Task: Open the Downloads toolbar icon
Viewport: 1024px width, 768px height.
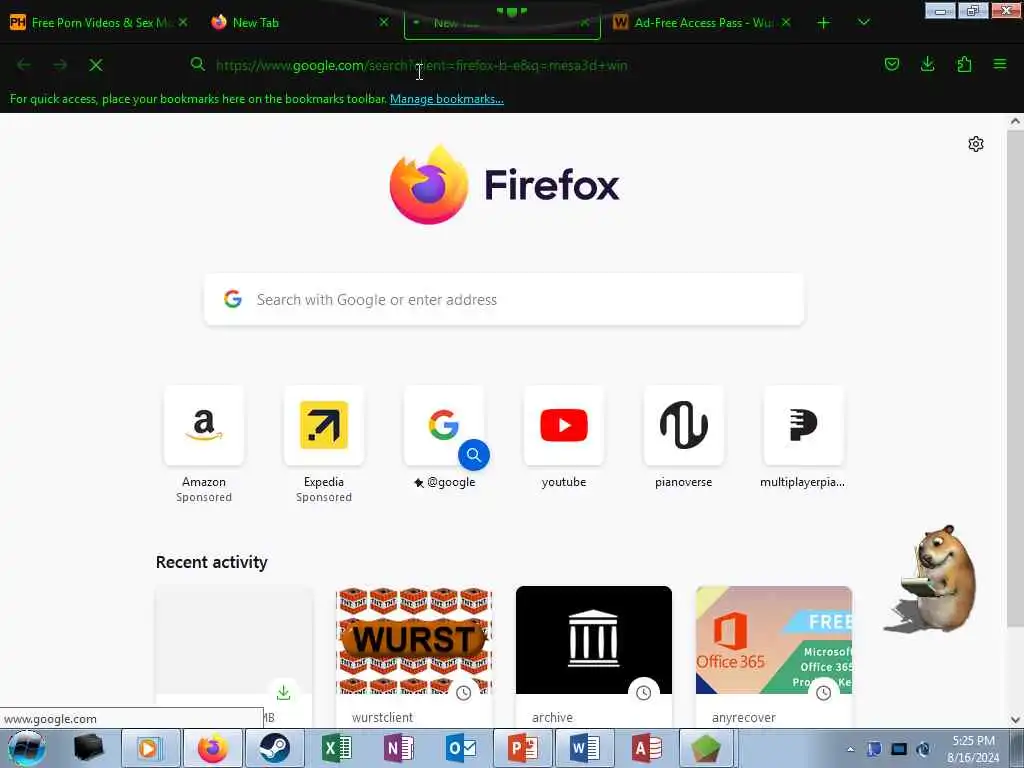Action: click(927, 64)
